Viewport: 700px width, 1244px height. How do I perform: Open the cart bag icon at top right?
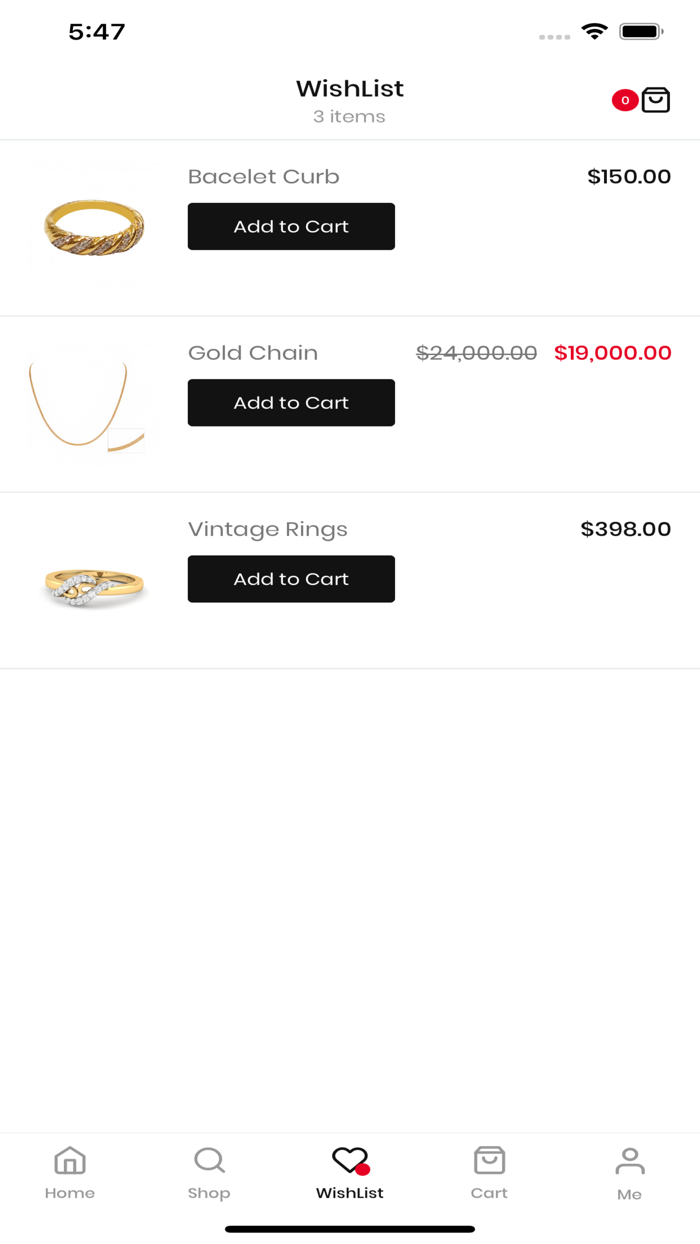pos(656,100)
